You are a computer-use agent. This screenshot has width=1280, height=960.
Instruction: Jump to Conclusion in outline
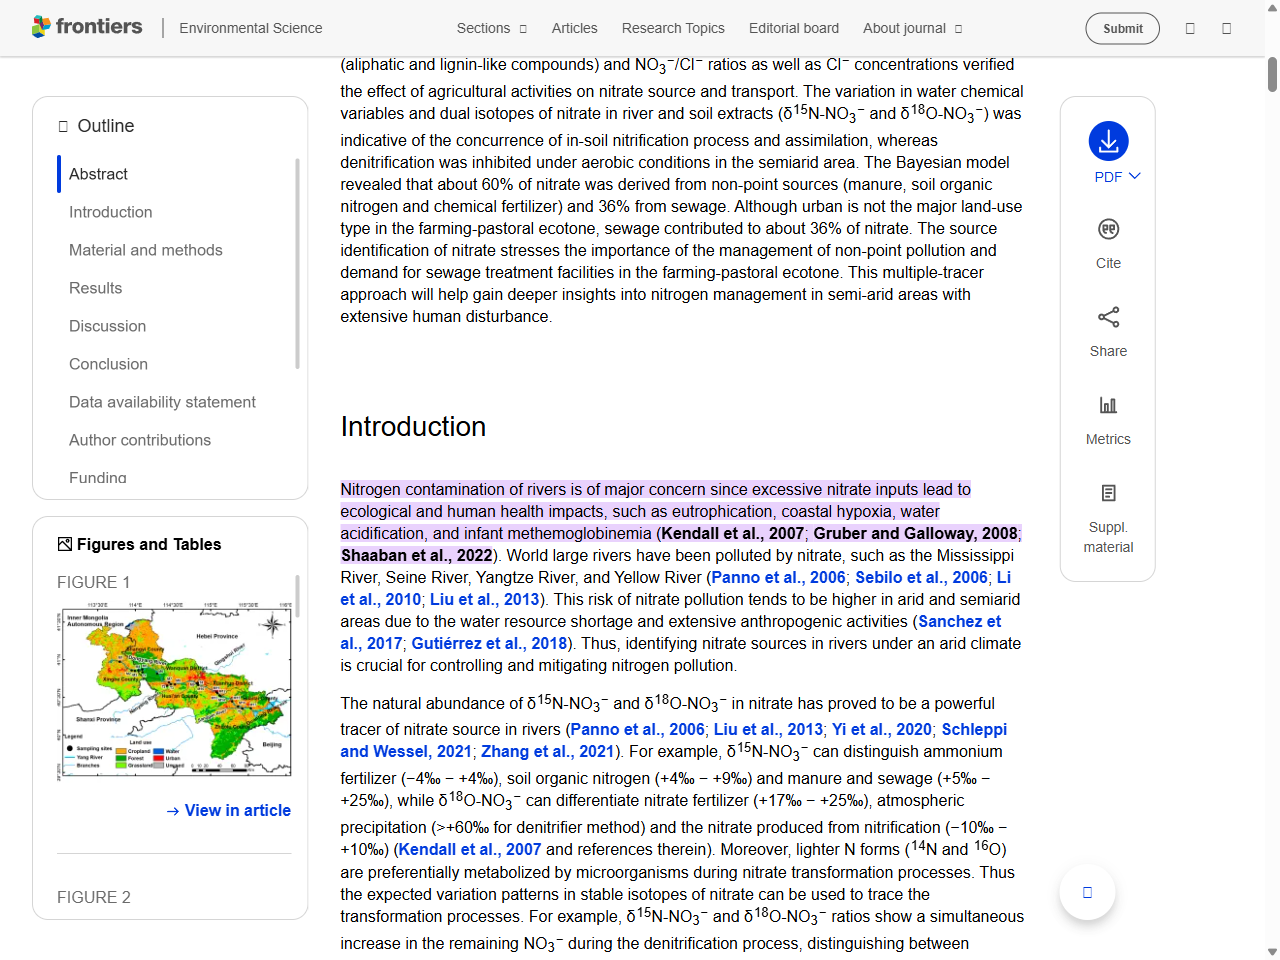point(108,364)
